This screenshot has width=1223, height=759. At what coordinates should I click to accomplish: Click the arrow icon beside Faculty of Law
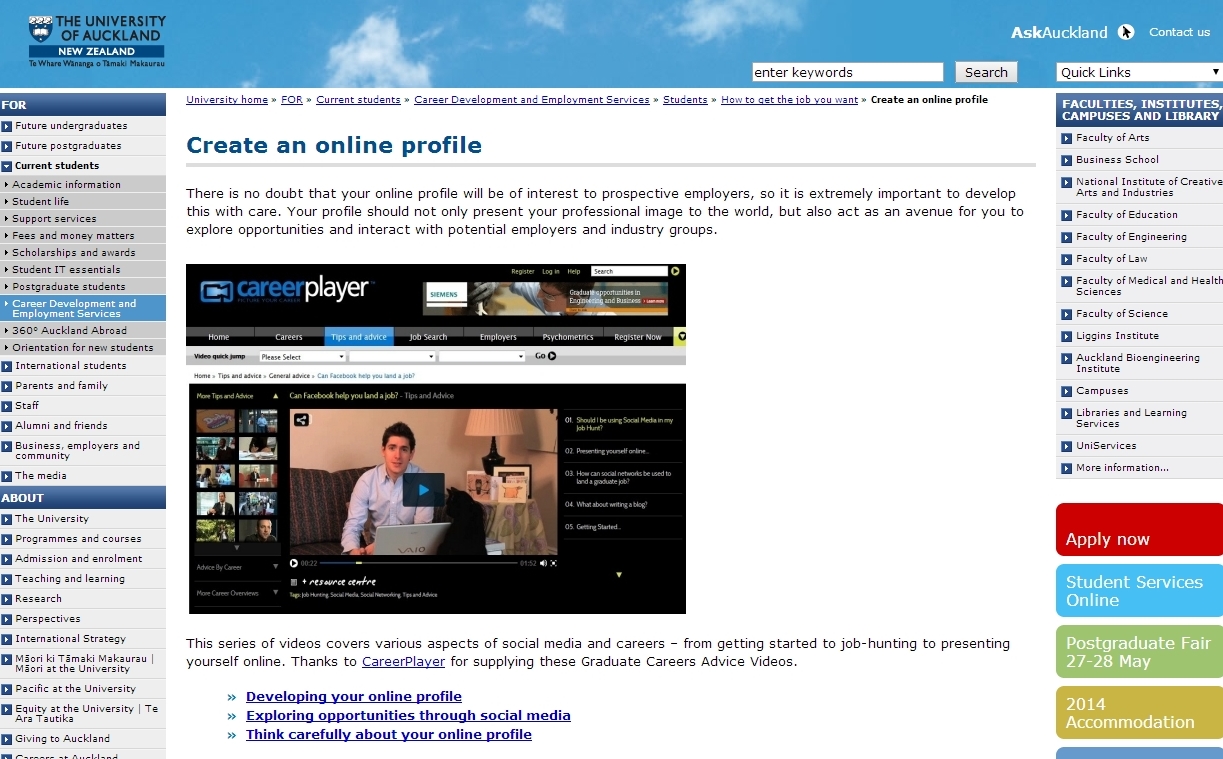point(1064,259)
